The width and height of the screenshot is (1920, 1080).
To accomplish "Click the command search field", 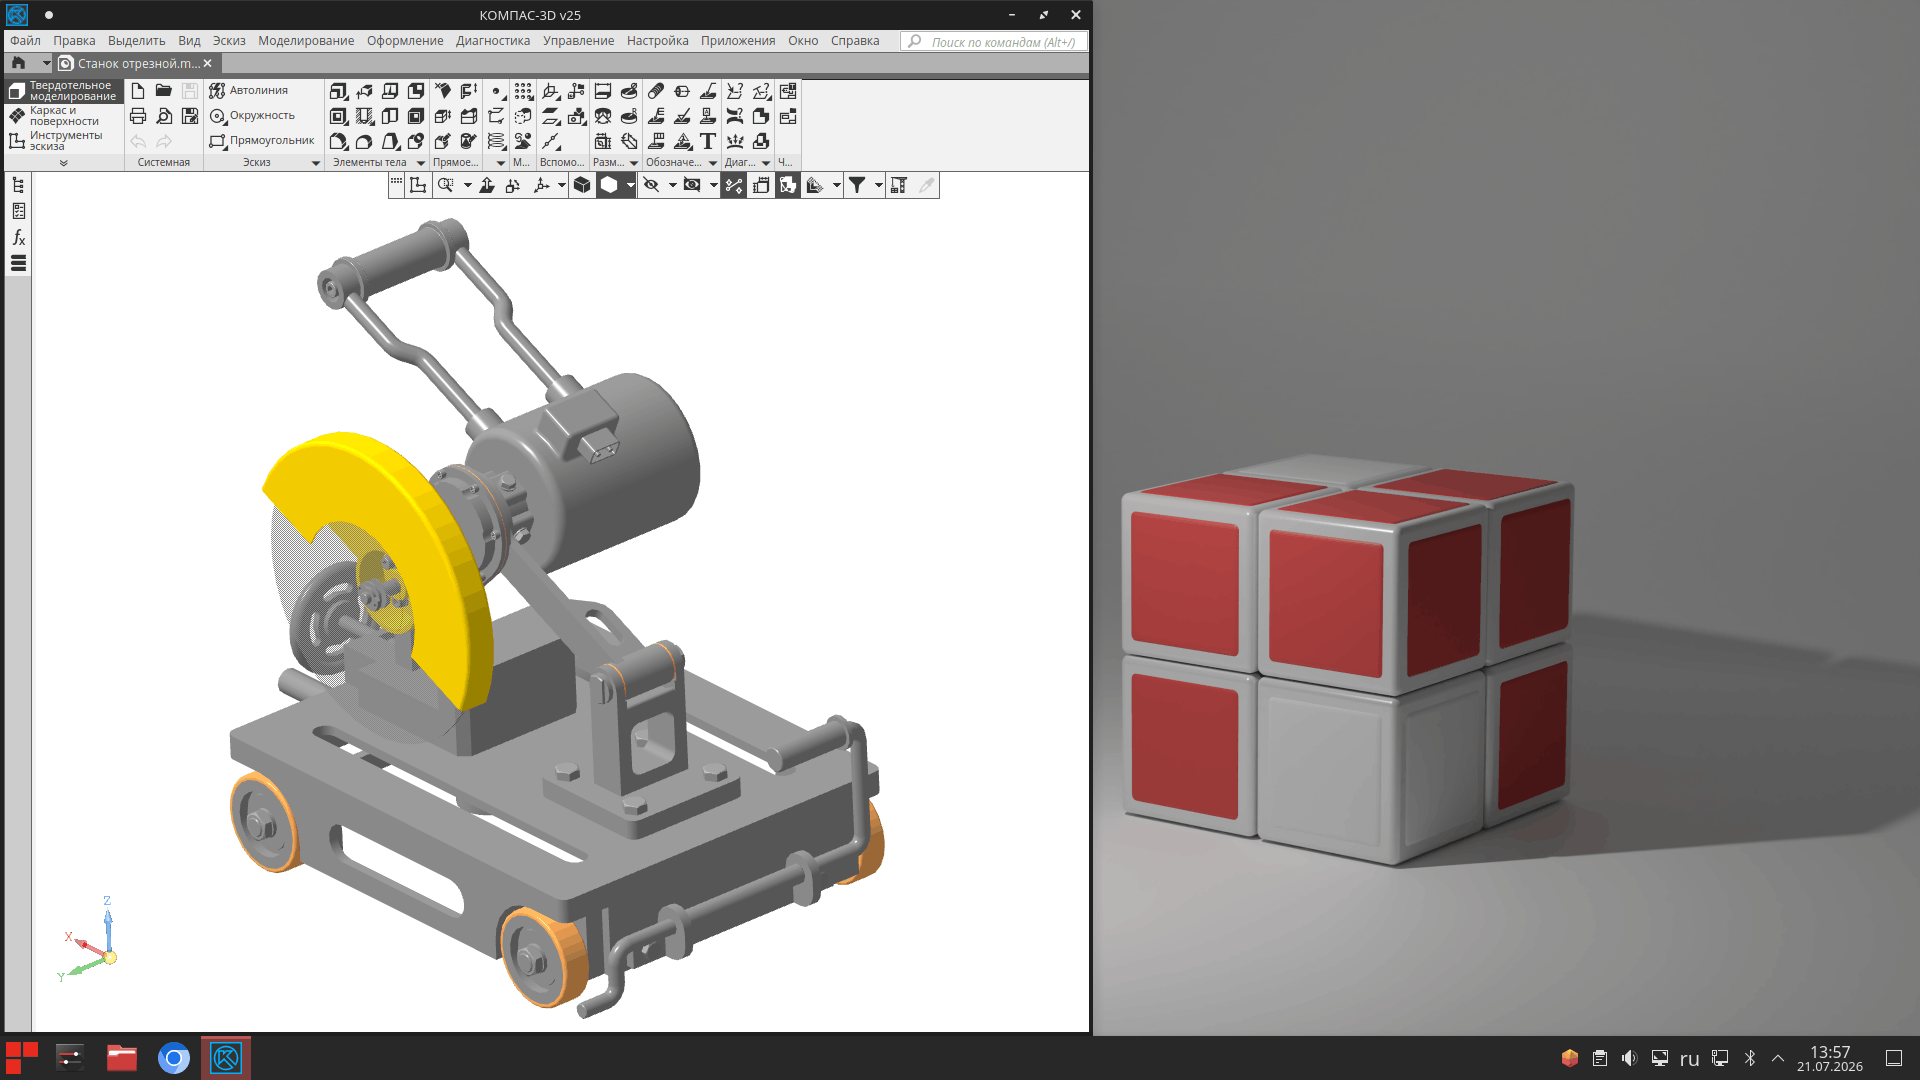I will pos(994,42).
